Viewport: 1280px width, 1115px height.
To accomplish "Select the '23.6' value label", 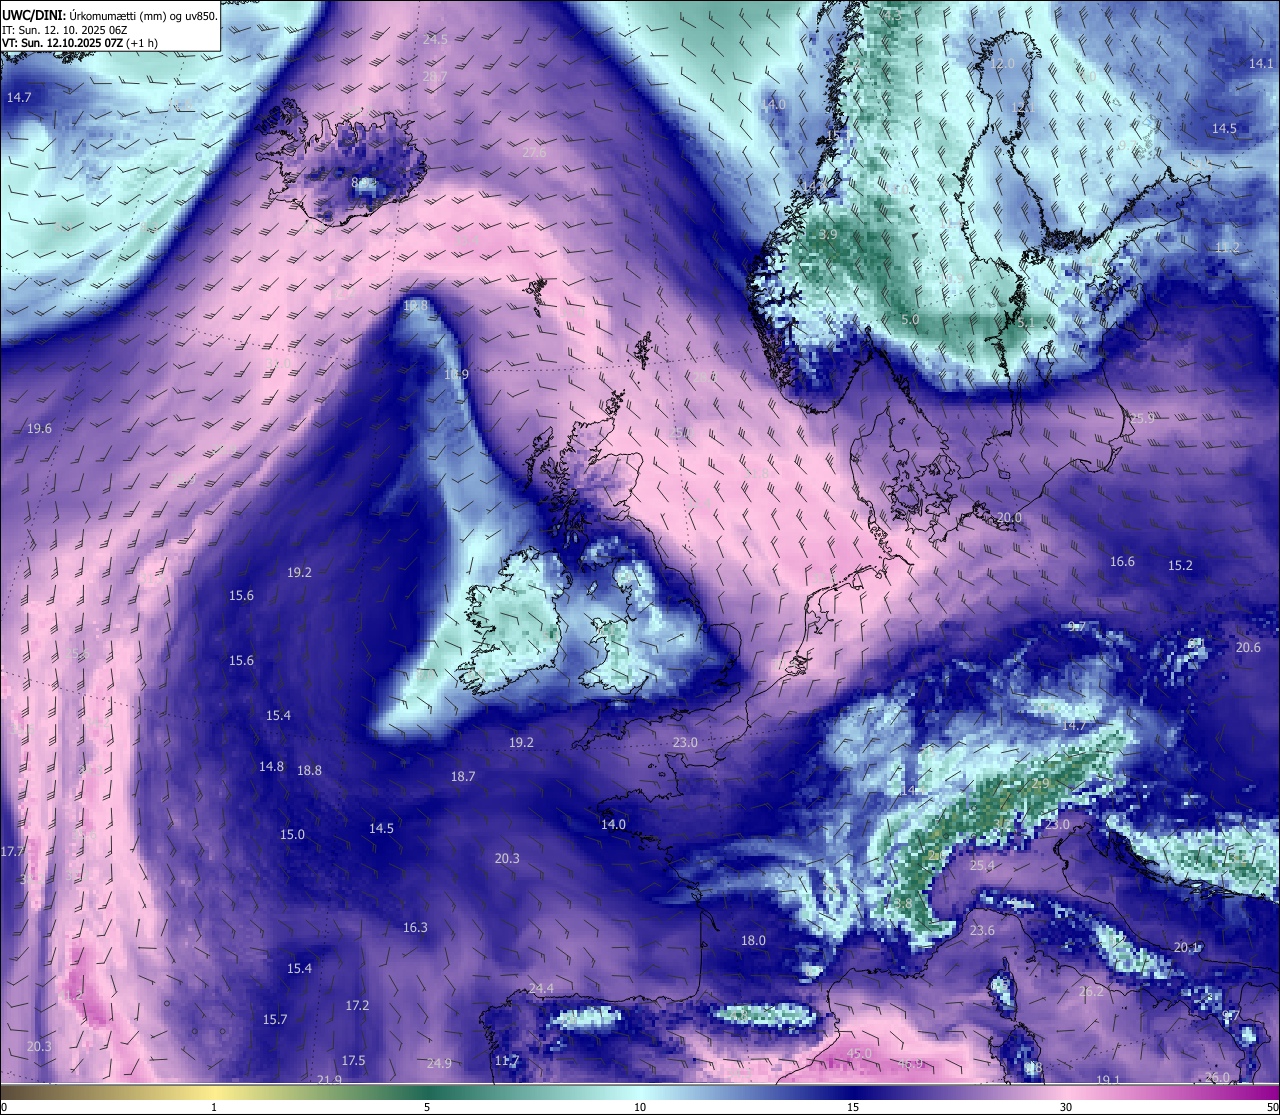I will (982, 931).
